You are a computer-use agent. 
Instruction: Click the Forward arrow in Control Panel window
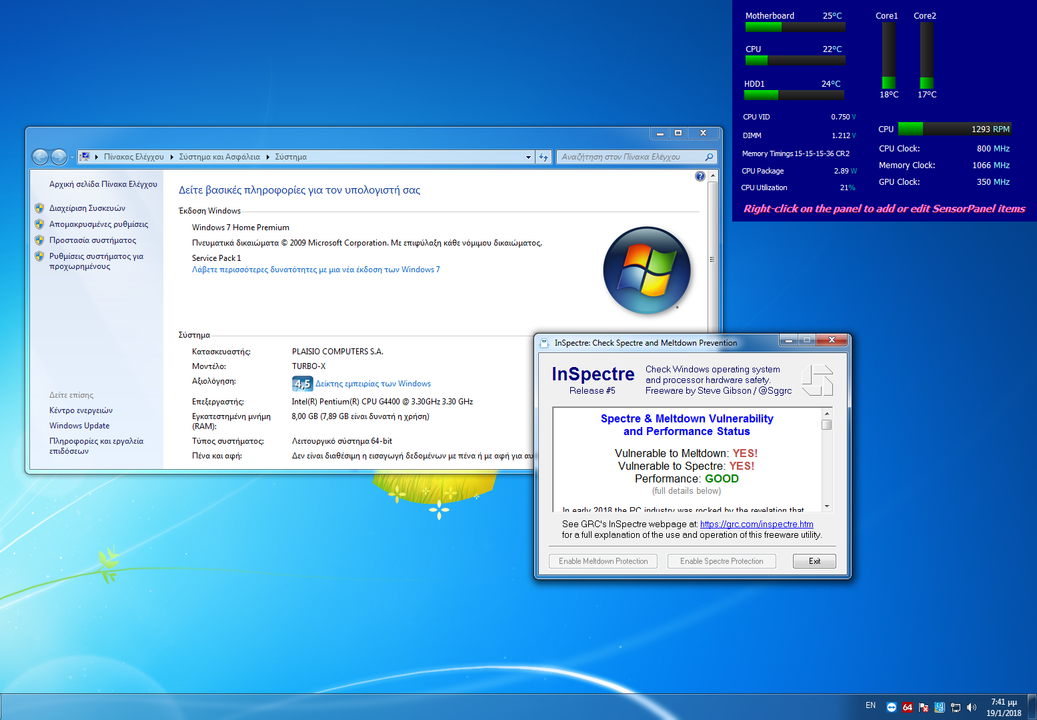coord(59,157)
